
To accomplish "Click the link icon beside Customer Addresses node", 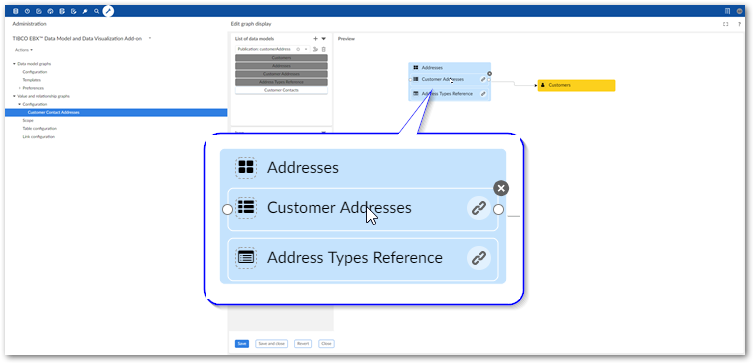I will click(483, 79).
